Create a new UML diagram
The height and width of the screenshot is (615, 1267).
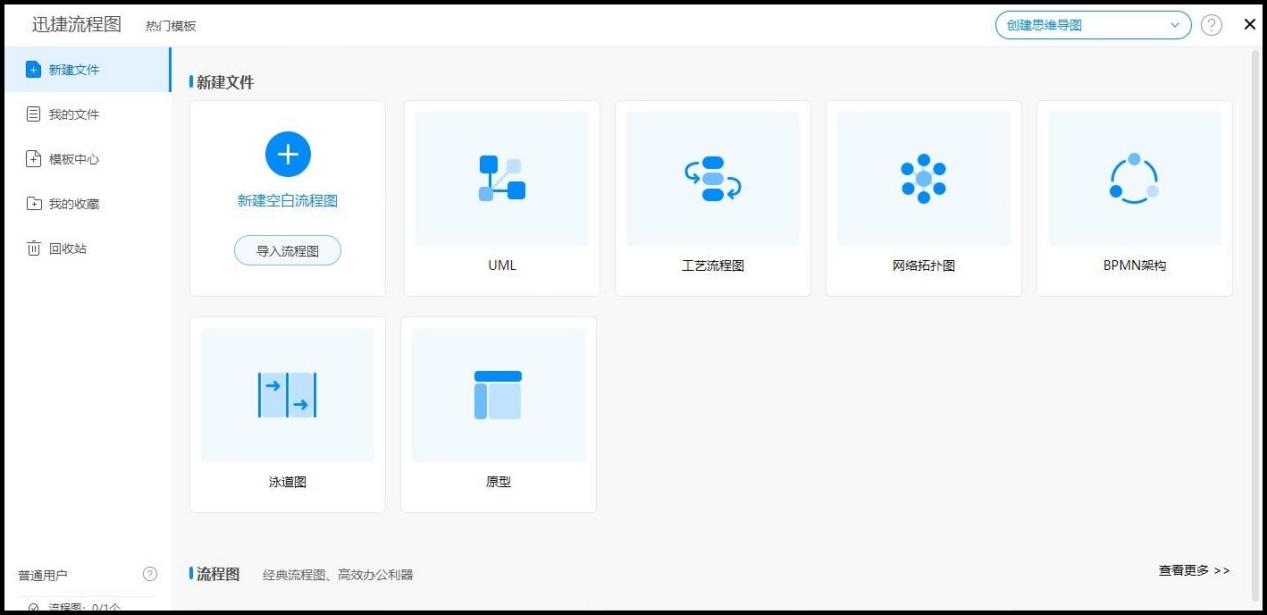tap(501, 197)
